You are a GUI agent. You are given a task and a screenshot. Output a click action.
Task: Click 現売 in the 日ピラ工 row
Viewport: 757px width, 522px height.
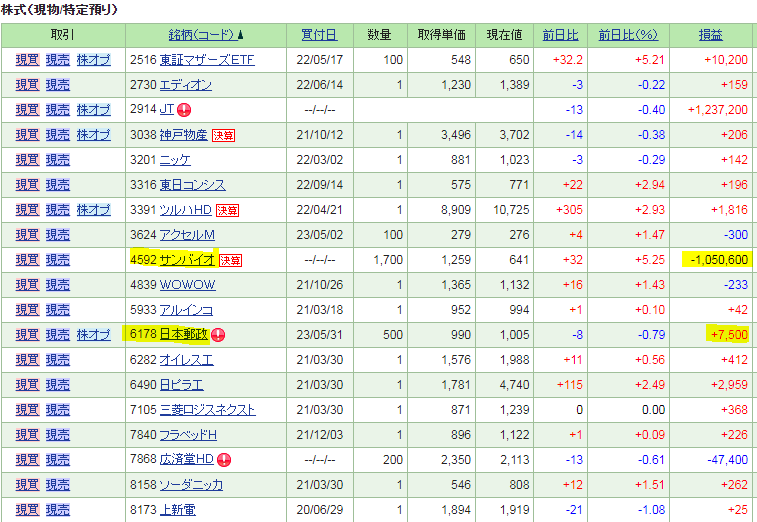click(x=58, y=385)
